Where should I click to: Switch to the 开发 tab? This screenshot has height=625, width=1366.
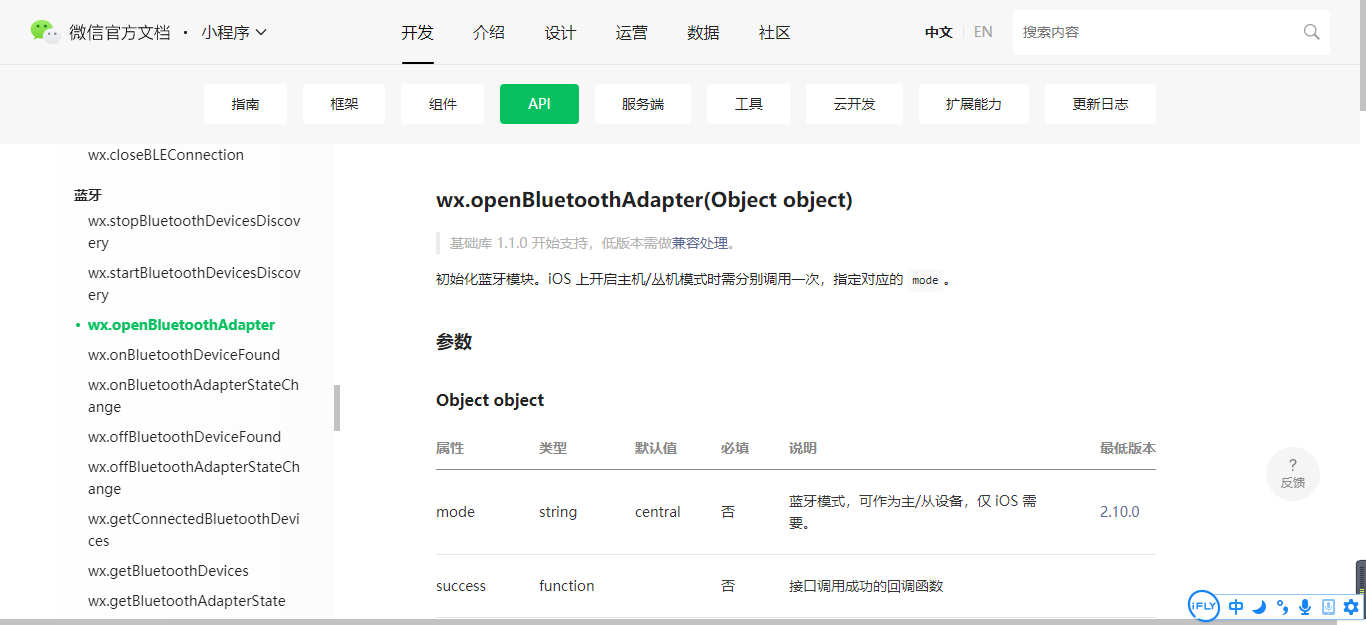click(417, 32)
